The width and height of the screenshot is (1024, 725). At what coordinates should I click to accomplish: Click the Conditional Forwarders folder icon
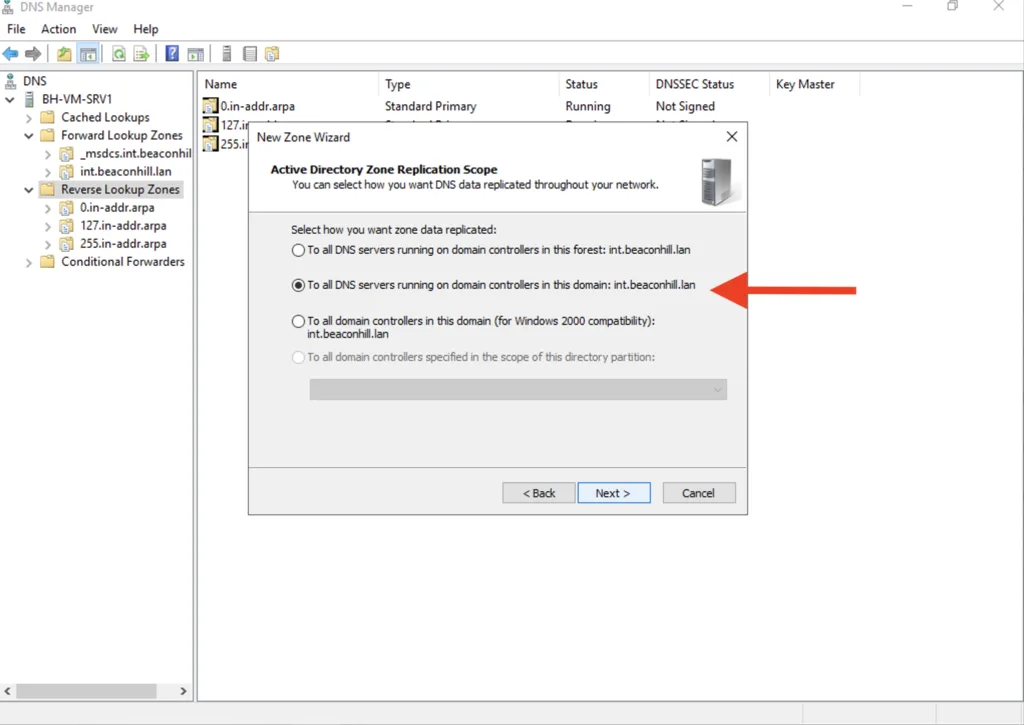tap(47, 262)
